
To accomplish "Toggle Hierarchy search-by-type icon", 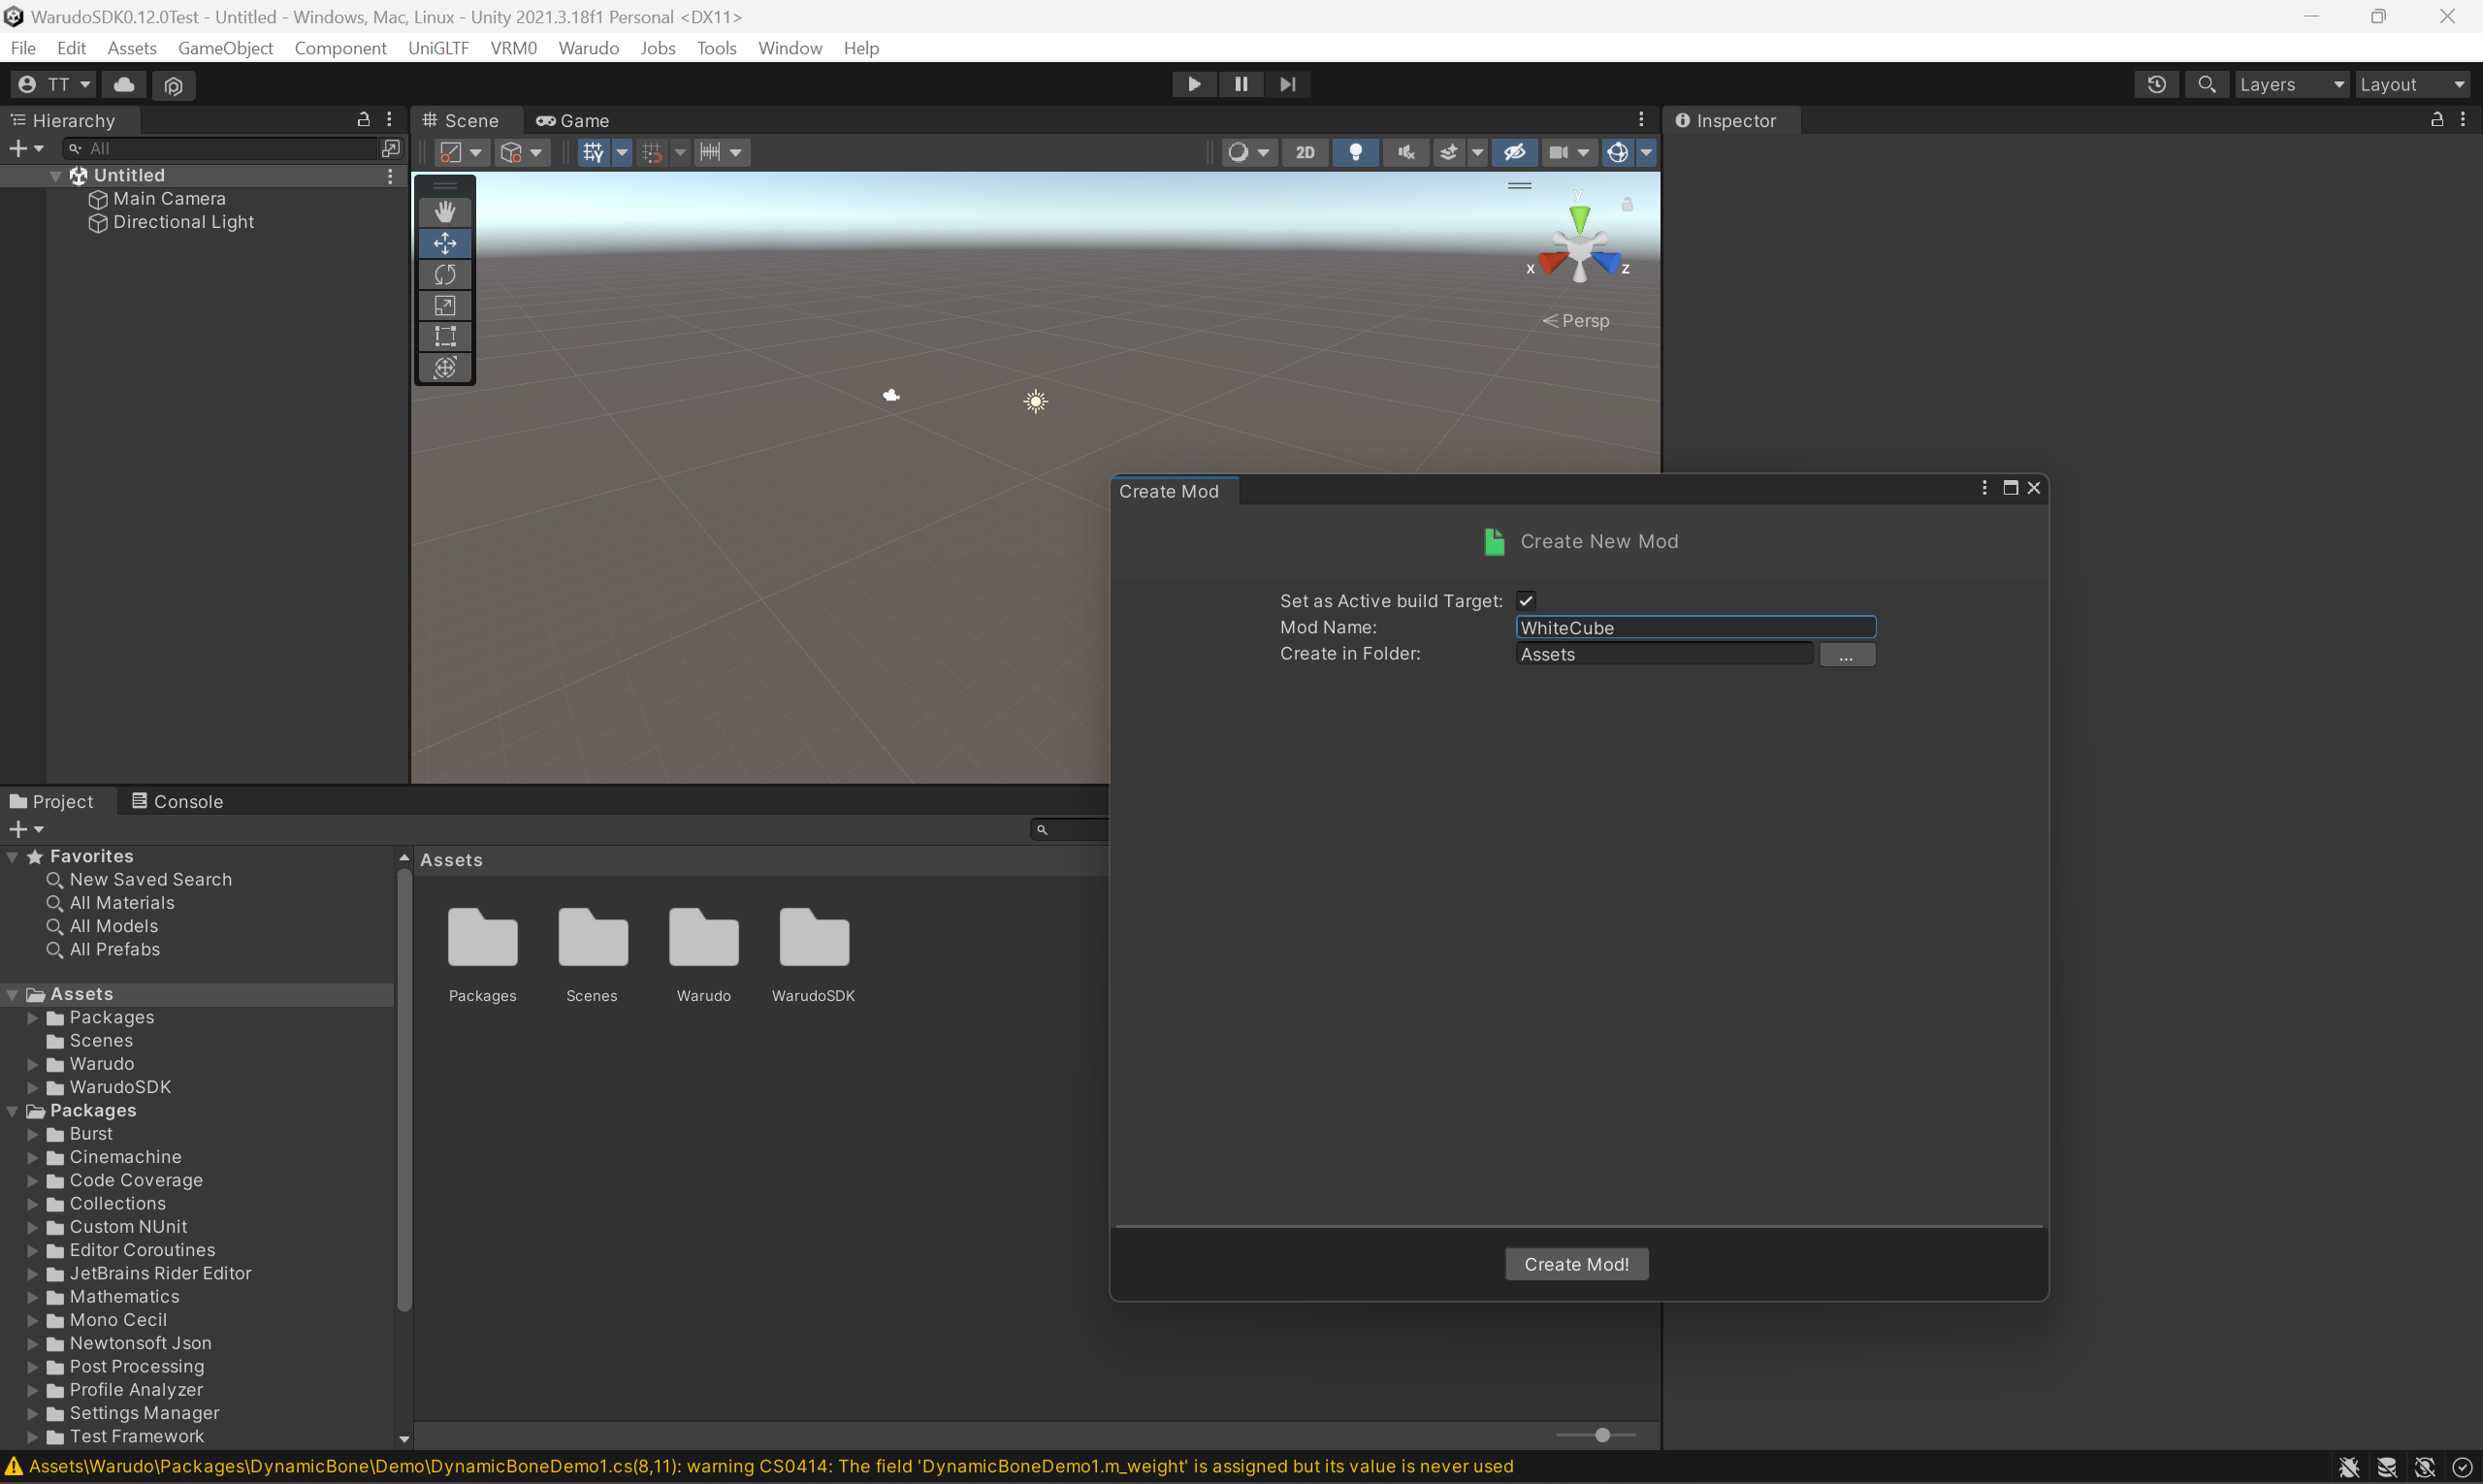I will [x=391, y=148].
